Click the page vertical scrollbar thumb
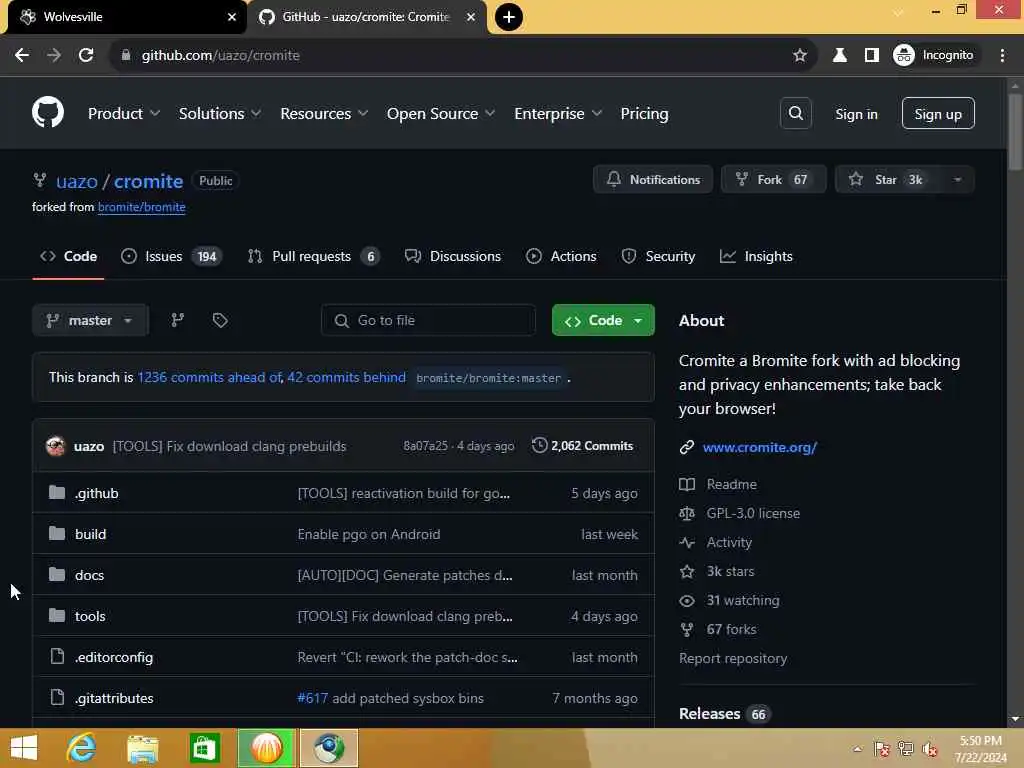1024x768 pixels. [1015, 132]
